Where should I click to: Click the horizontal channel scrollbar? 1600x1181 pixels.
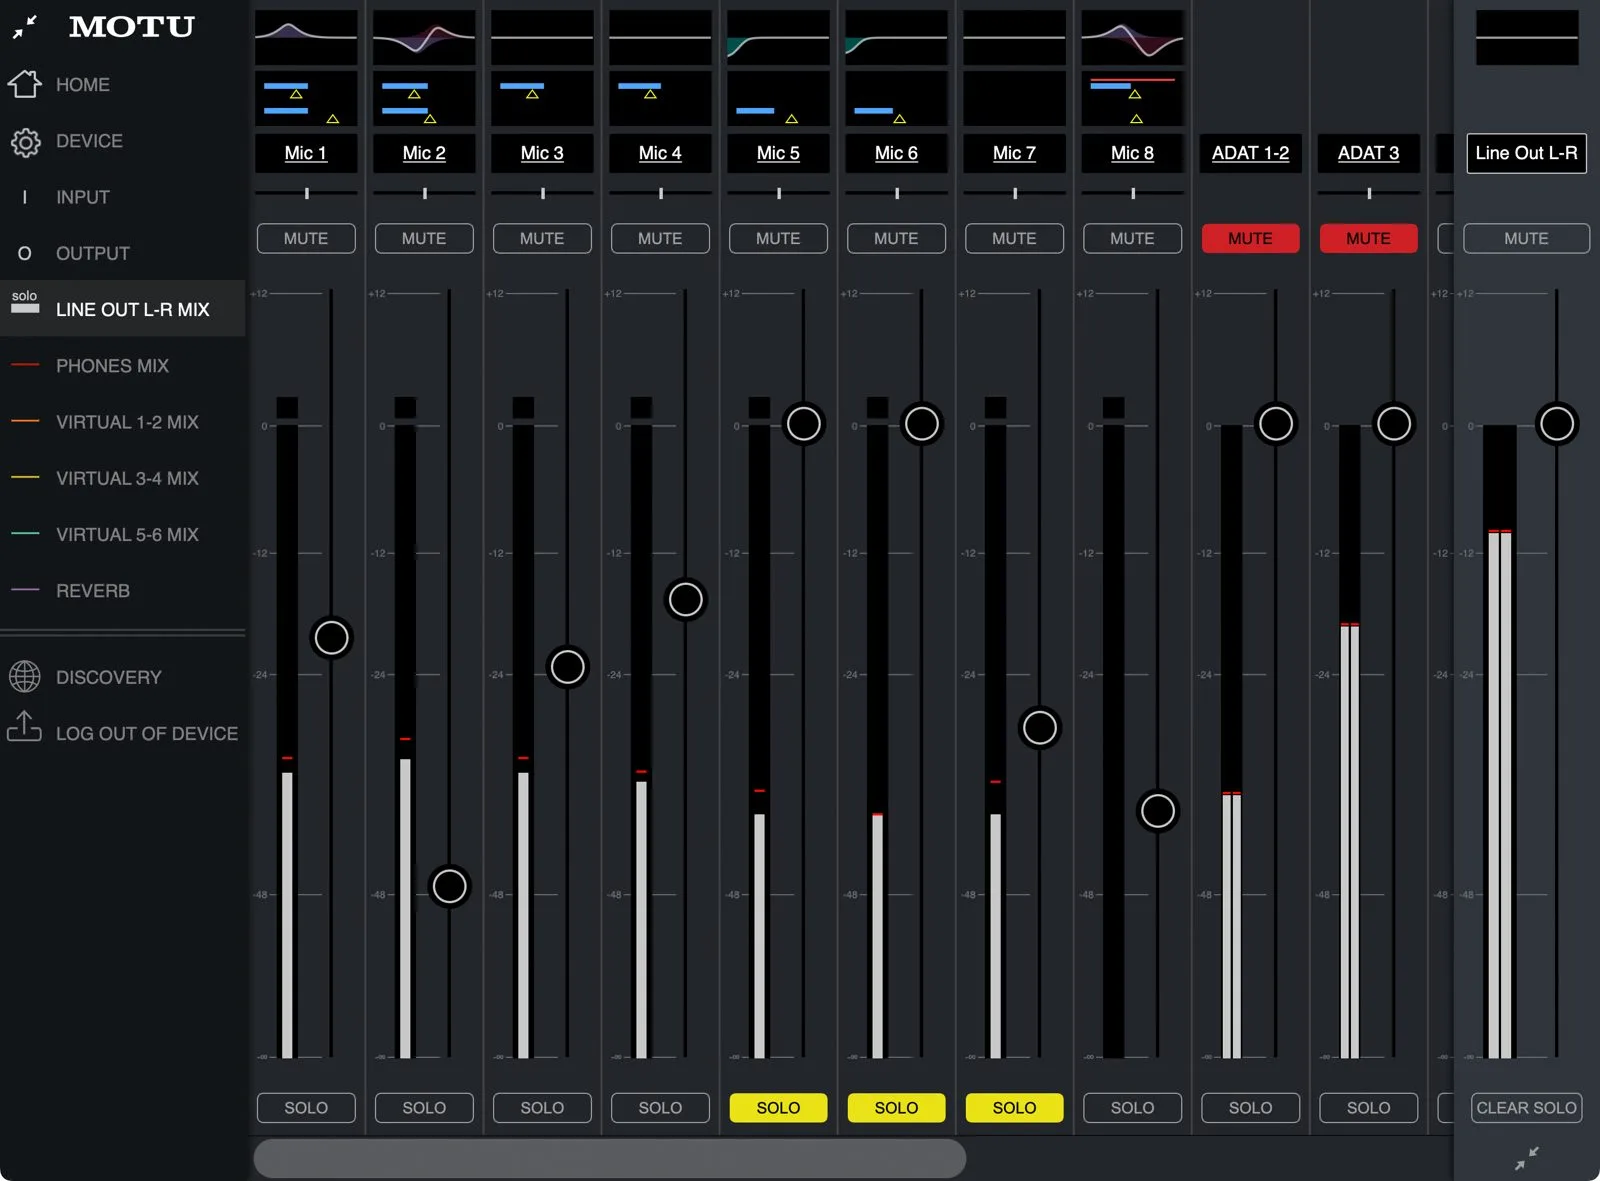coord(610,1158)
